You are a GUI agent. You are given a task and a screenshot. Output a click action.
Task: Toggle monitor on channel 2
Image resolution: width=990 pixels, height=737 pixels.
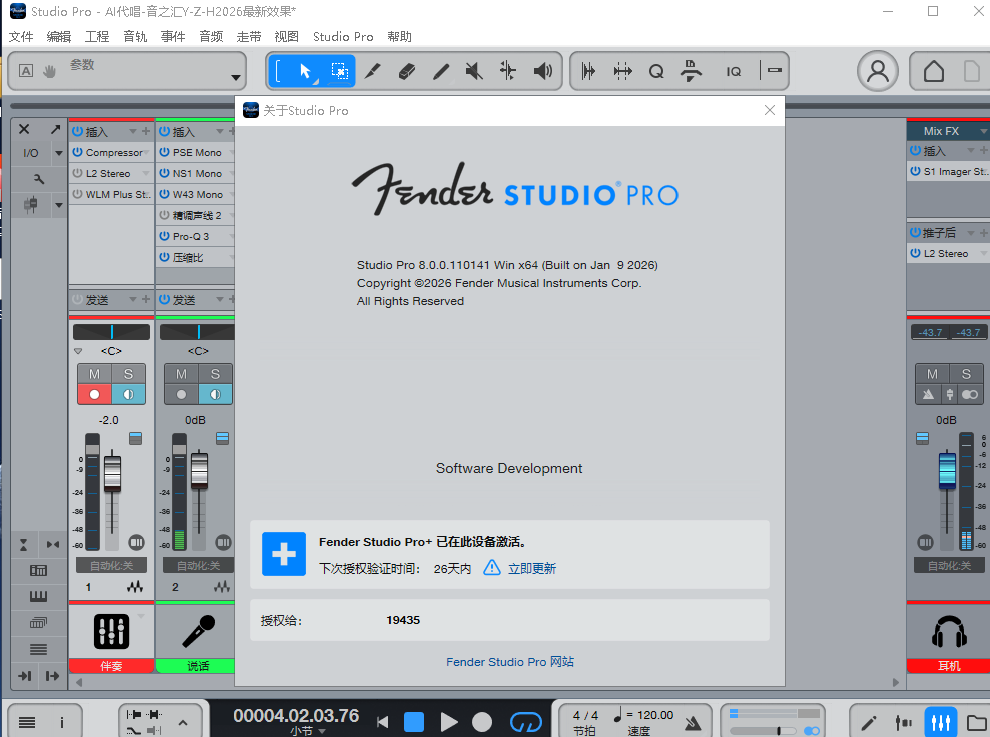215,394
